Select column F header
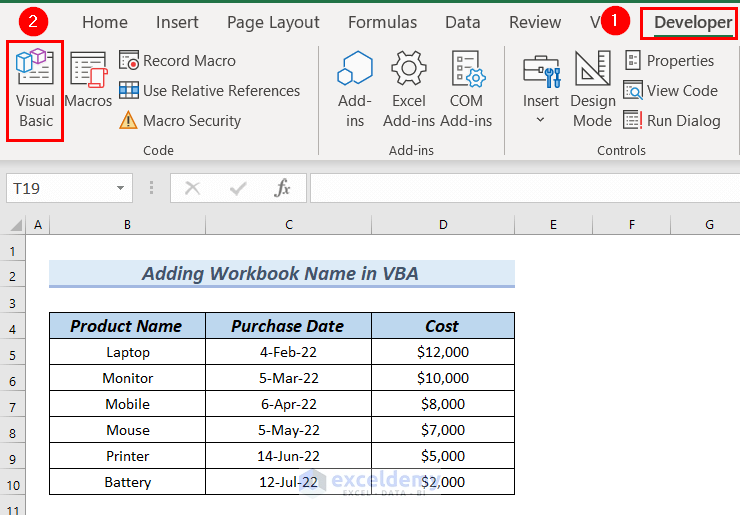This screenshot has height=515, width=740. pyautogui.click(x=631, y=225)
